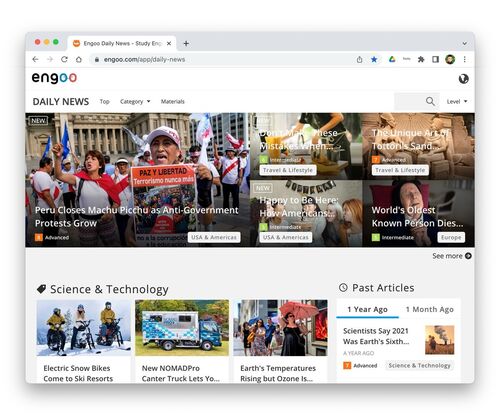The image size is (500, 417).
Task: Expand the Category dropdown
Action: point(135,101)
